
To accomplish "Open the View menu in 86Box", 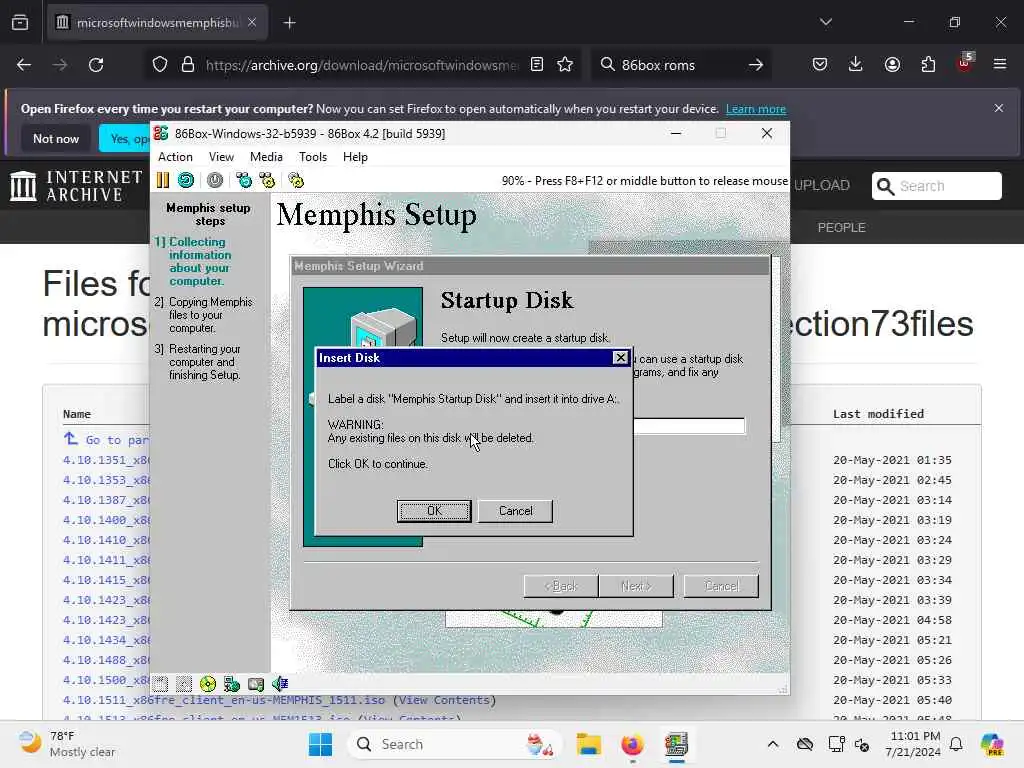I will 221,157.
